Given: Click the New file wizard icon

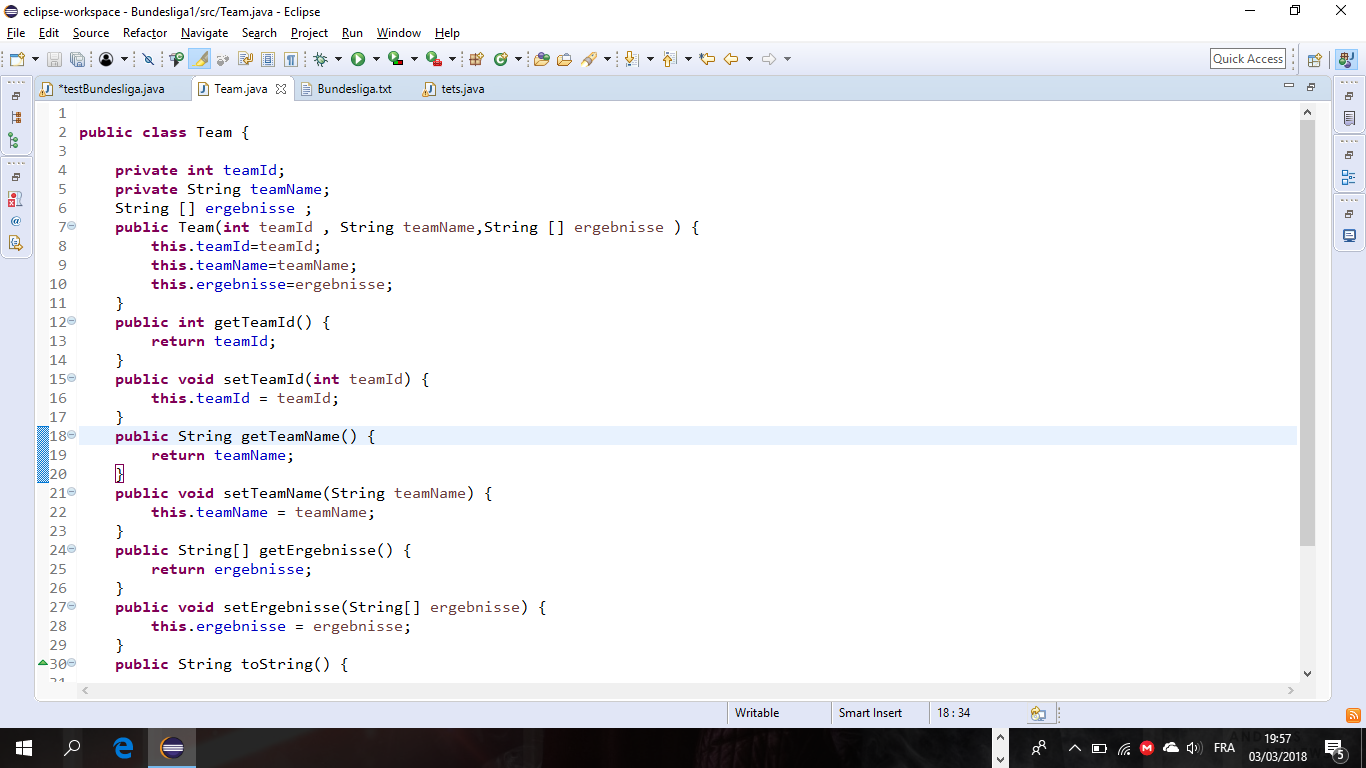Looking at the screenshot, I should click(17, 59).
